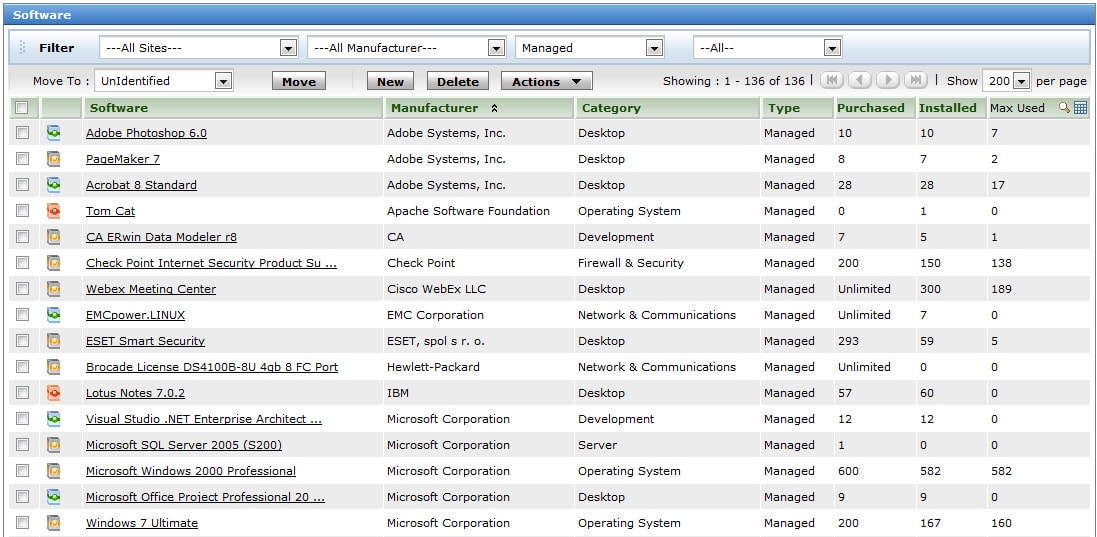The height and width of the screenshot is (537, 1097).
Task: Go to the first page arrow
Action: pos(831,80)
